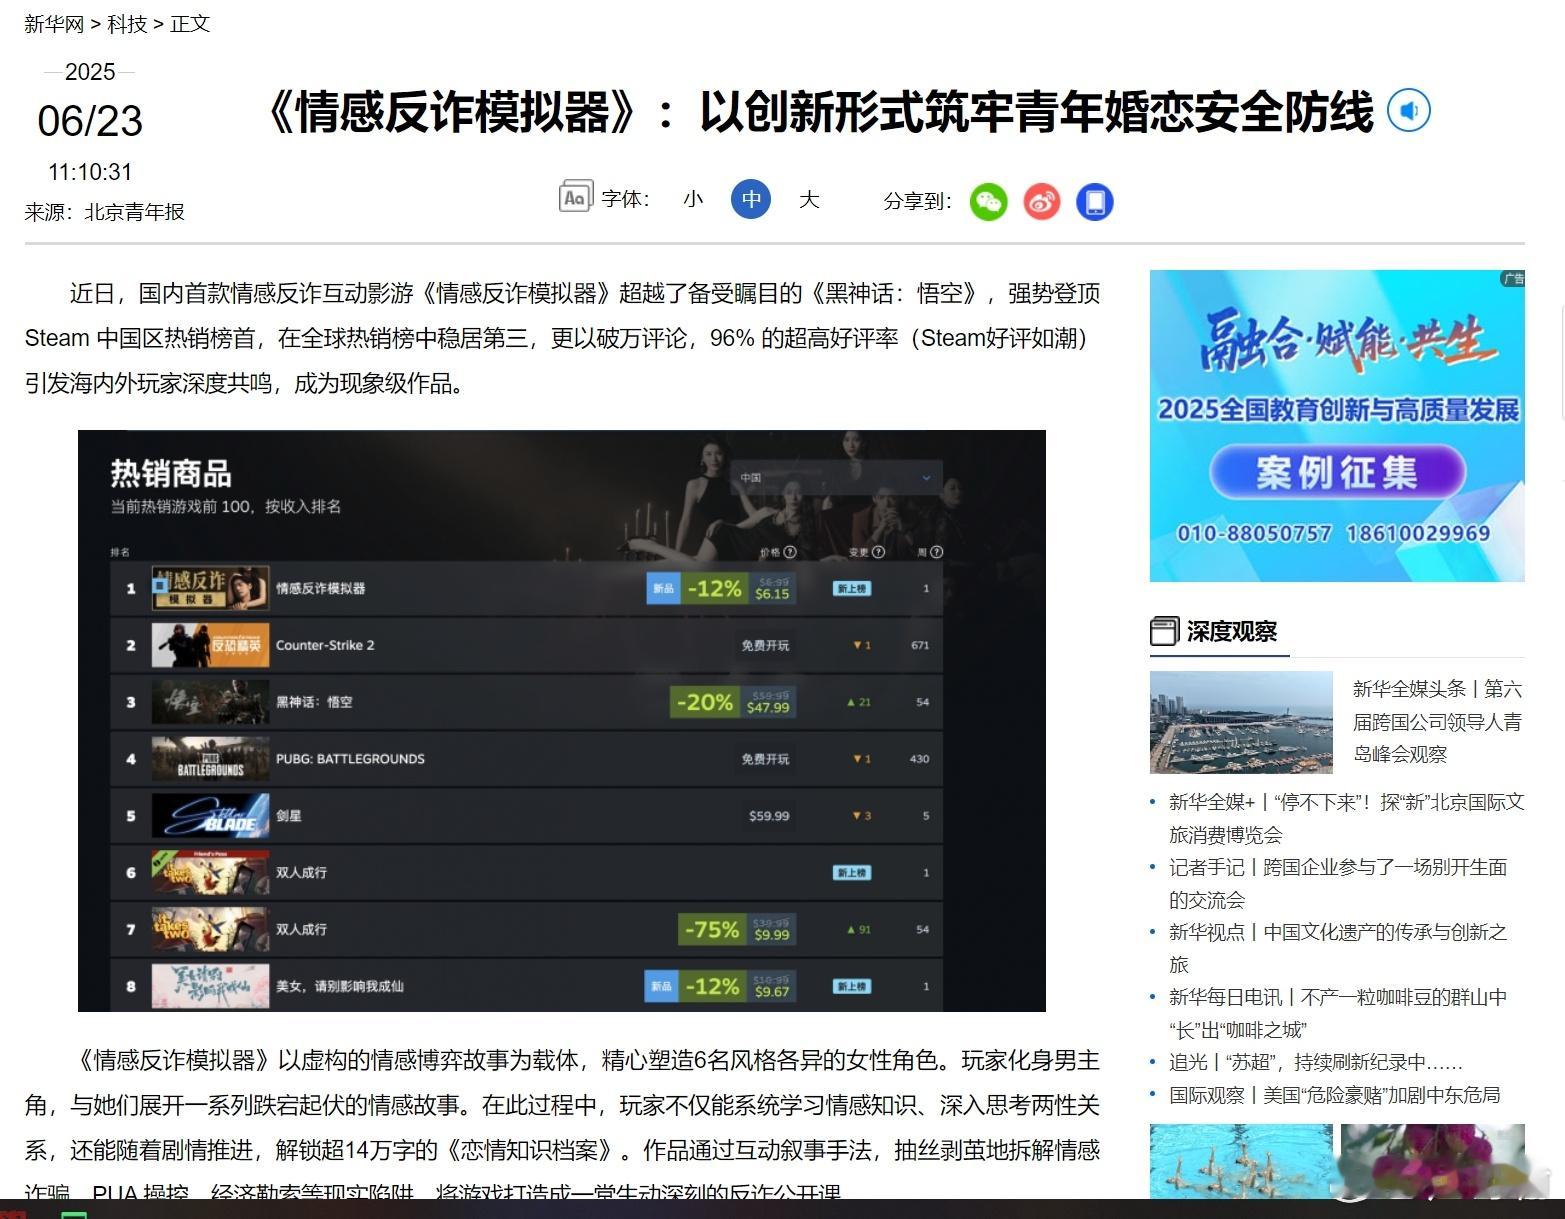1565x1219 pixels.
Task: Click 情感反诈模拟器 game cover in chart
Action: pos(210,588)
